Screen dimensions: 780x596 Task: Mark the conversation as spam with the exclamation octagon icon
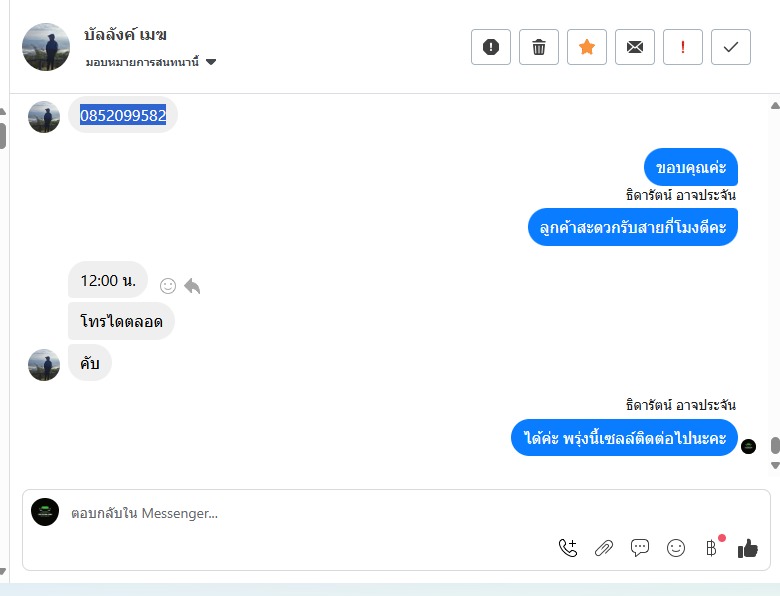pos(490,47)
